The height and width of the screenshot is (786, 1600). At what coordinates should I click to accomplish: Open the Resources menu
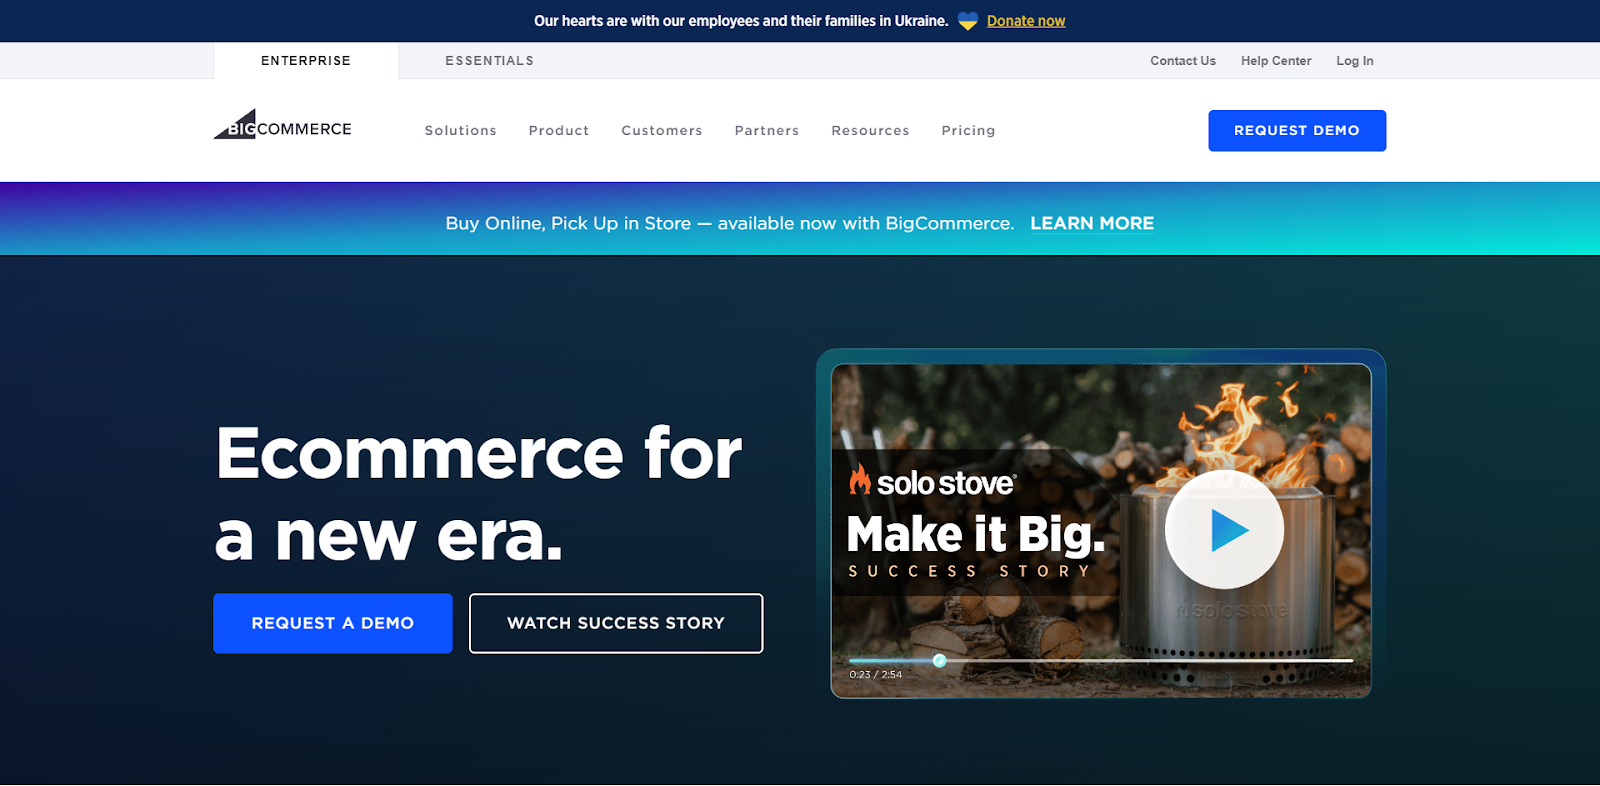click(x=870, y=131)
